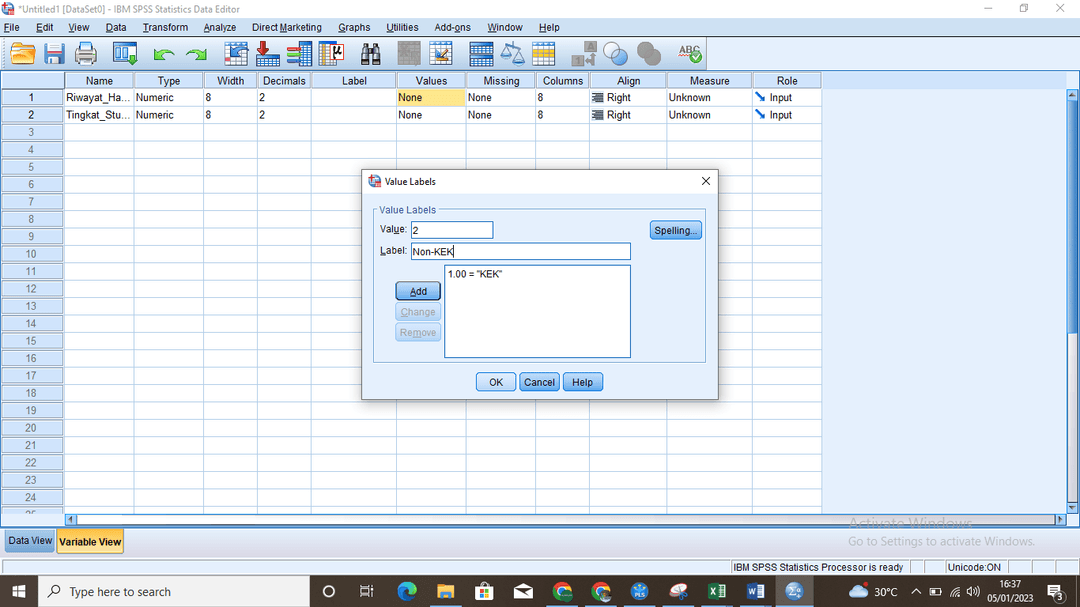
Task: Open the Word icon in the taskbar
Action: (x=755, y=591)
